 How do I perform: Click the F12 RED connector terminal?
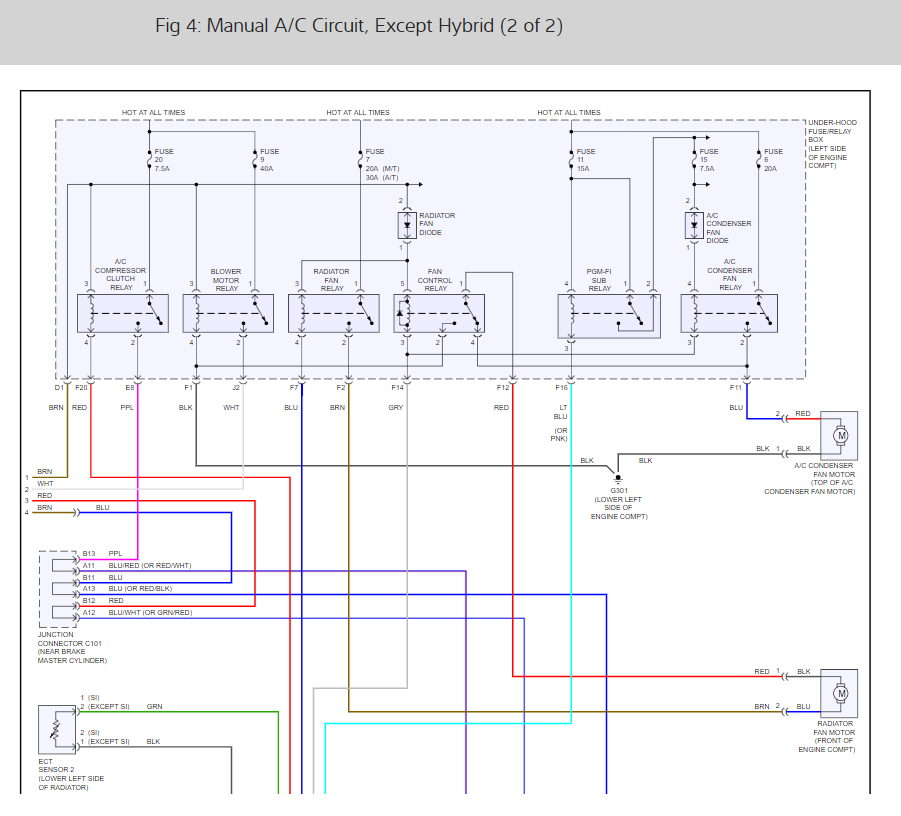coord(513,380)
